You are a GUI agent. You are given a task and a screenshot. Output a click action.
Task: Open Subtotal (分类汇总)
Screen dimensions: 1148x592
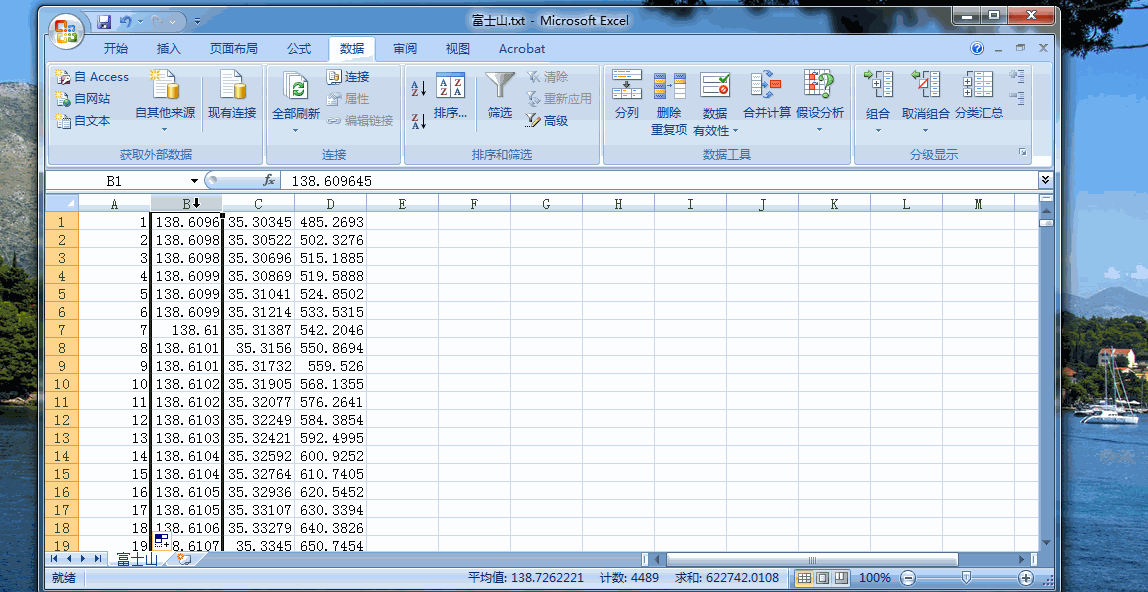[979, 94]
